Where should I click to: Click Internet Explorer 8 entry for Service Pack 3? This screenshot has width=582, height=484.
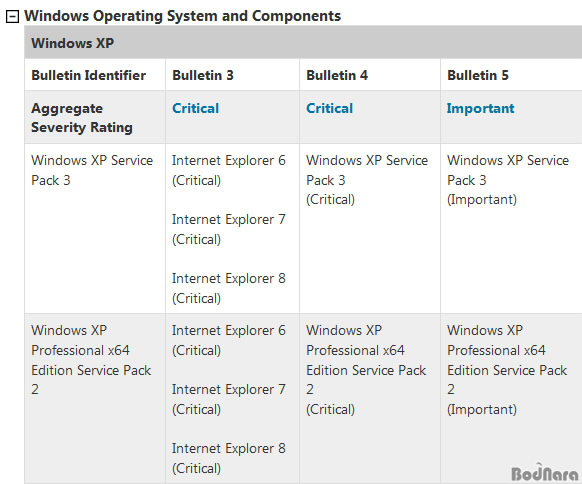coord(229,288)
